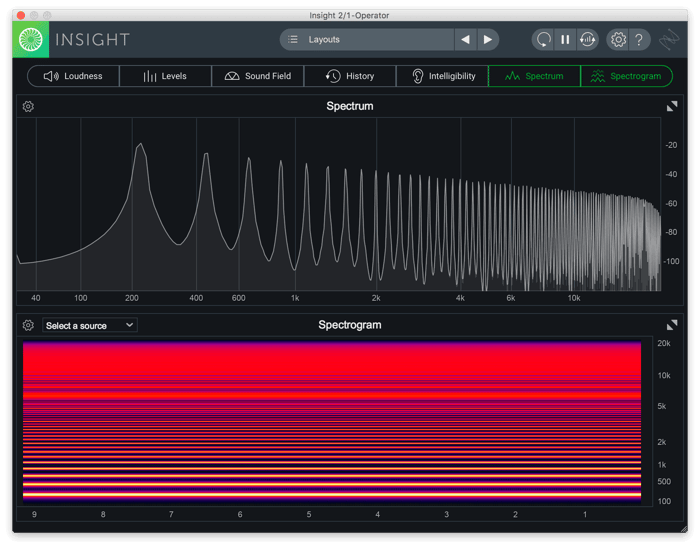The height and width of the screenshot is (548, 700).
Task: Open the Layouts list menu icon
Action: click(293, 39)
